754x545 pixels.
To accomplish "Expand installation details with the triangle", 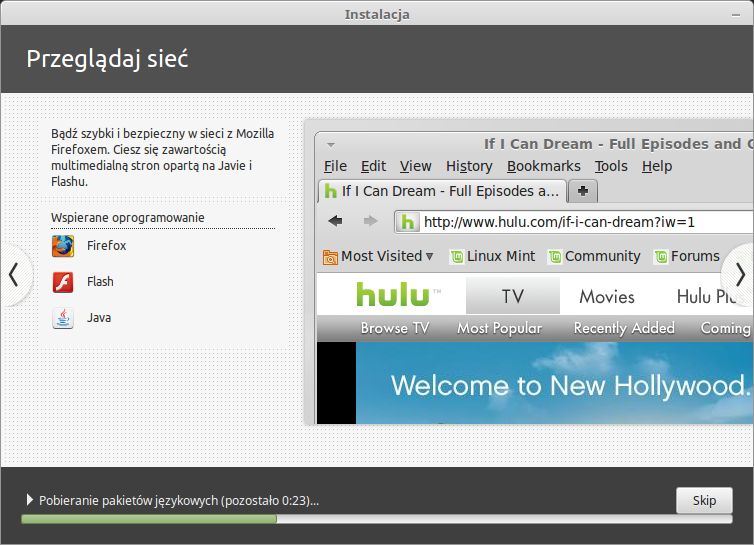I will [30, 500].
